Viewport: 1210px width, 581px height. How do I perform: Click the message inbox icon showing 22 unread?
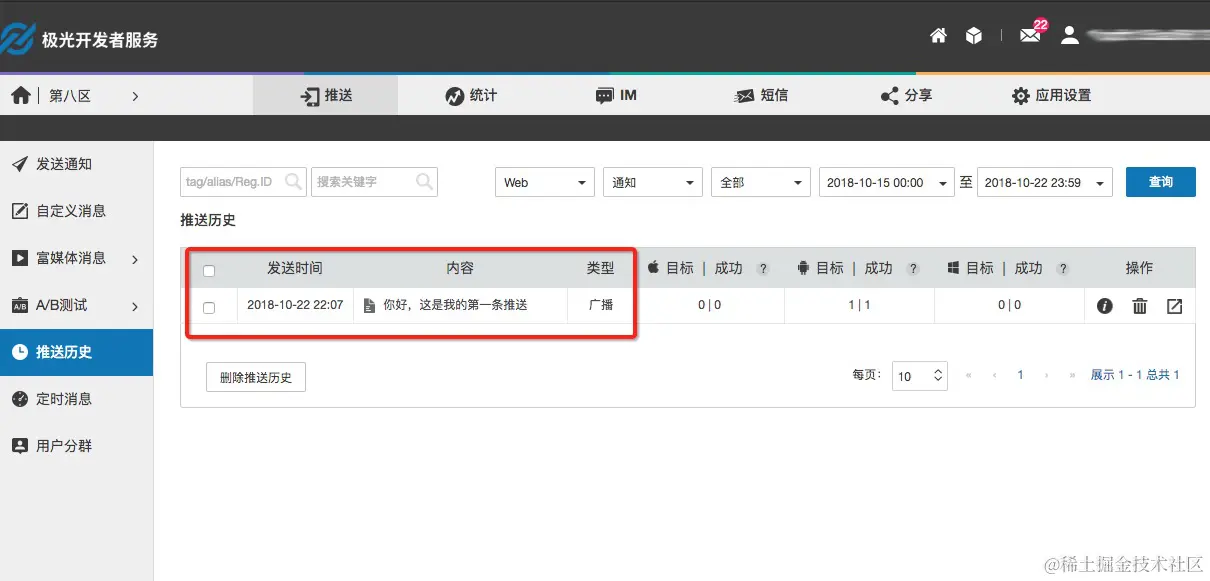[x=1030, y=34]
